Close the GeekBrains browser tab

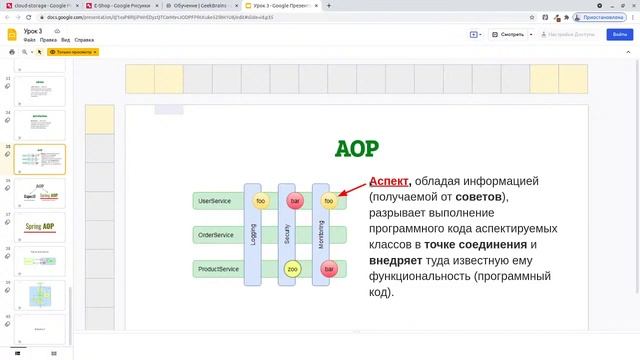click(x=236, y=6)
